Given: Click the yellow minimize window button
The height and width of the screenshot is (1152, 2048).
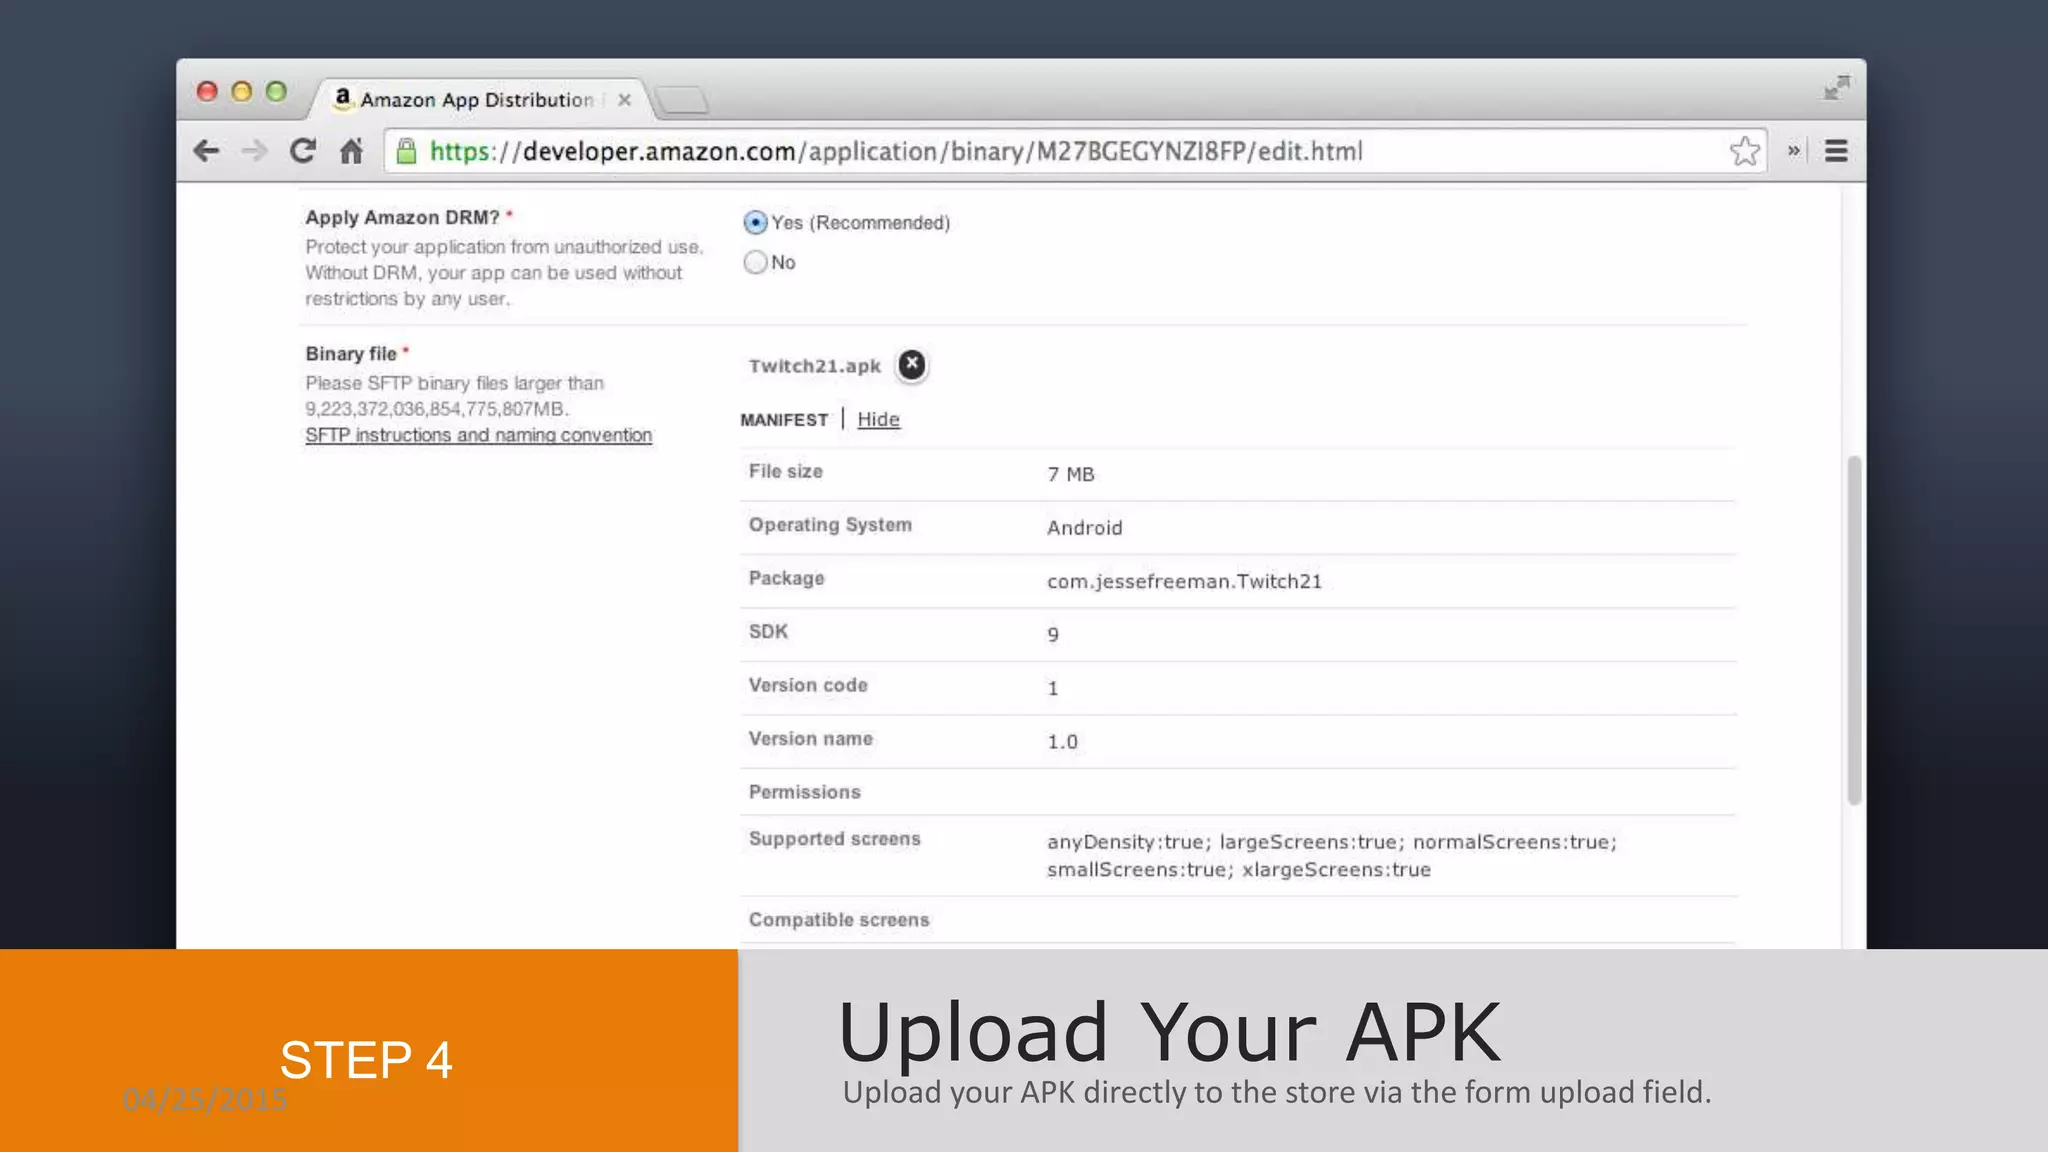Looking at the screenshot, I should 241,92.
